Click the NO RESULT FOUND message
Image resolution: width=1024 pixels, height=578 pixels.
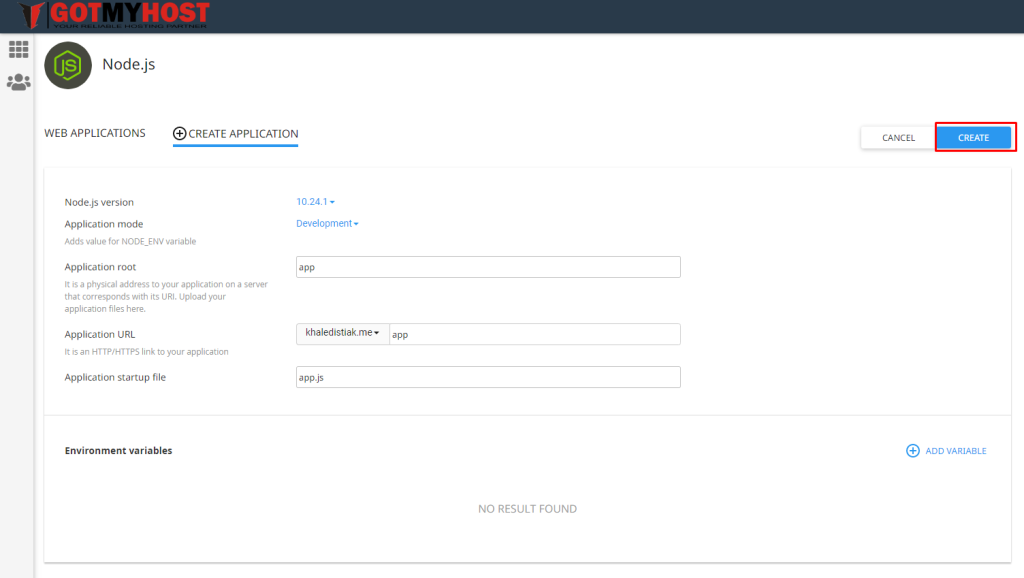tap(527, 509)
